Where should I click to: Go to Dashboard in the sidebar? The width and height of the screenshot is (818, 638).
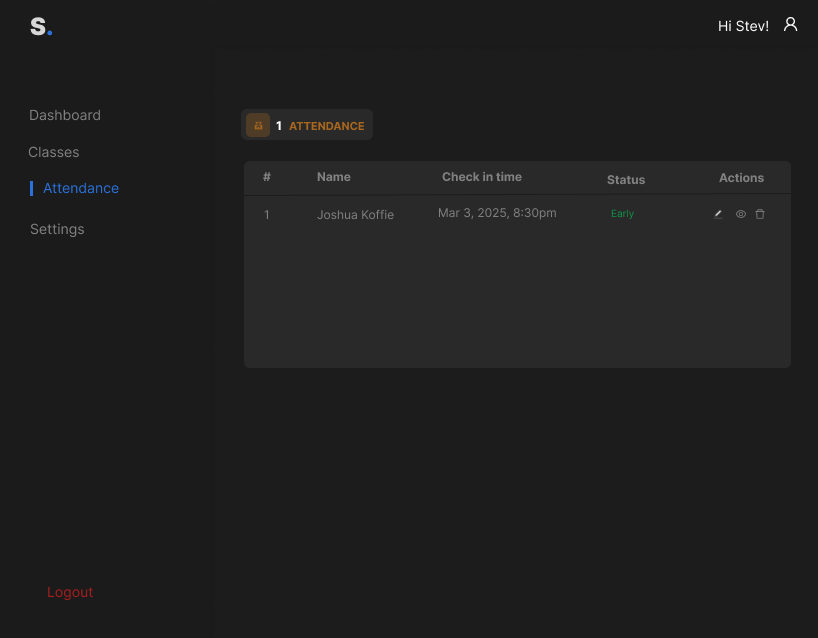tap(65, 115)
